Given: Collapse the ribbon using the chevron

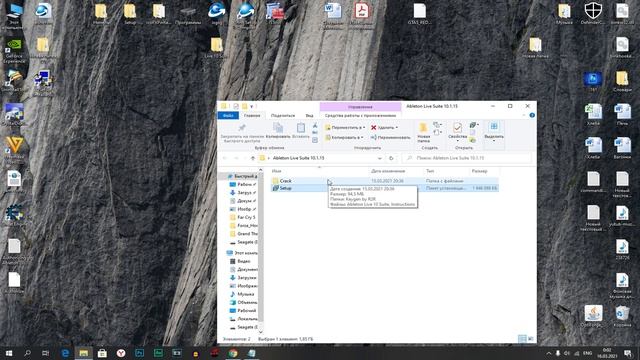Looking at the screenshot, I should (x=524, y=116).
